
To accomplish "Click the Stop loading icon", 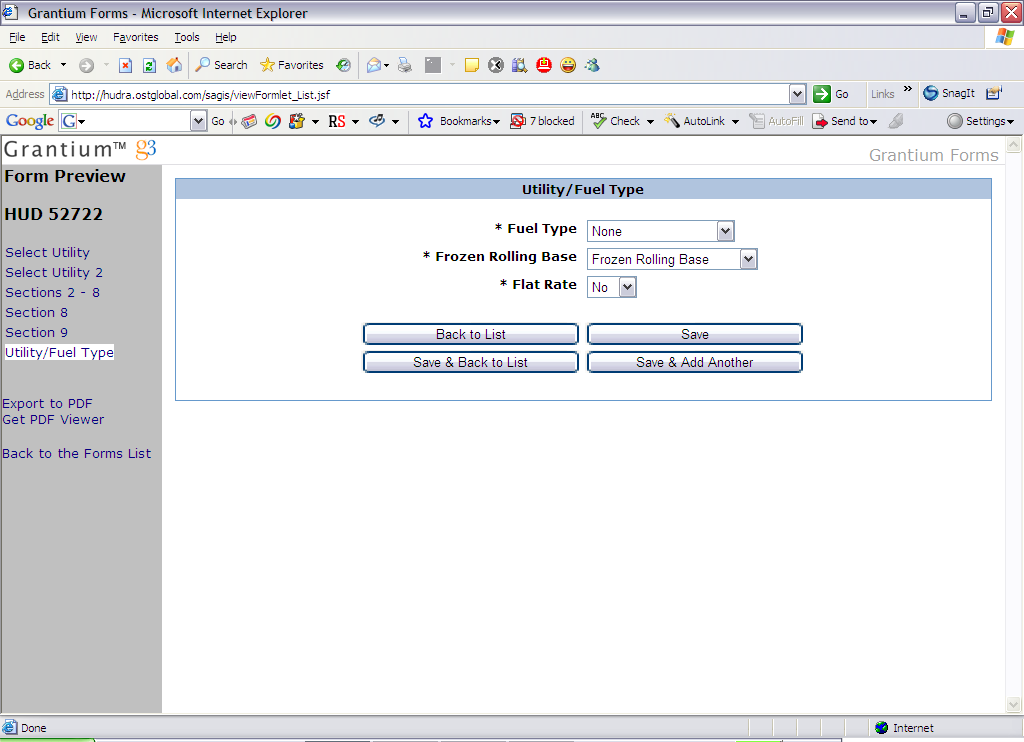I will pos(125,65).
